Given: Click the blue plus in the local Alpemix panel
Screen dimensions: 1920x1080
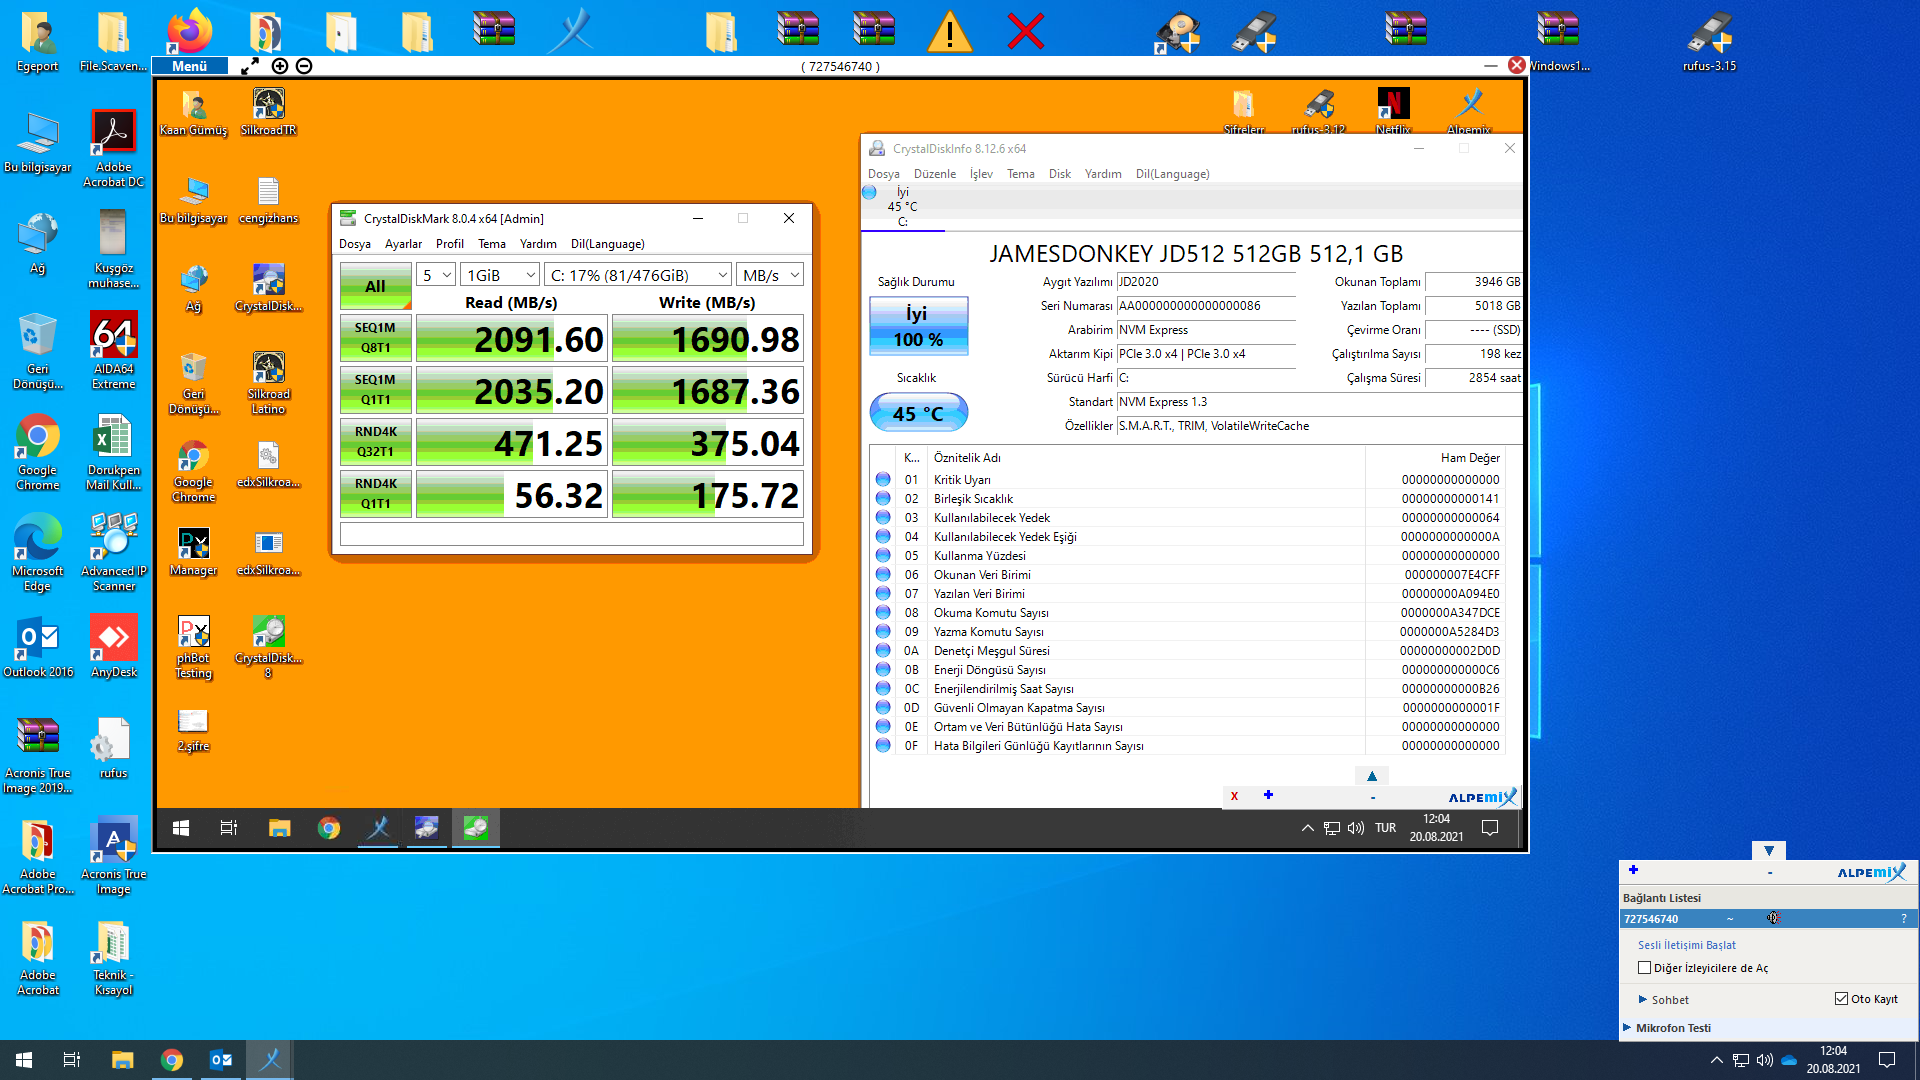Looking at the screenshot, I should pos(1633,870).
